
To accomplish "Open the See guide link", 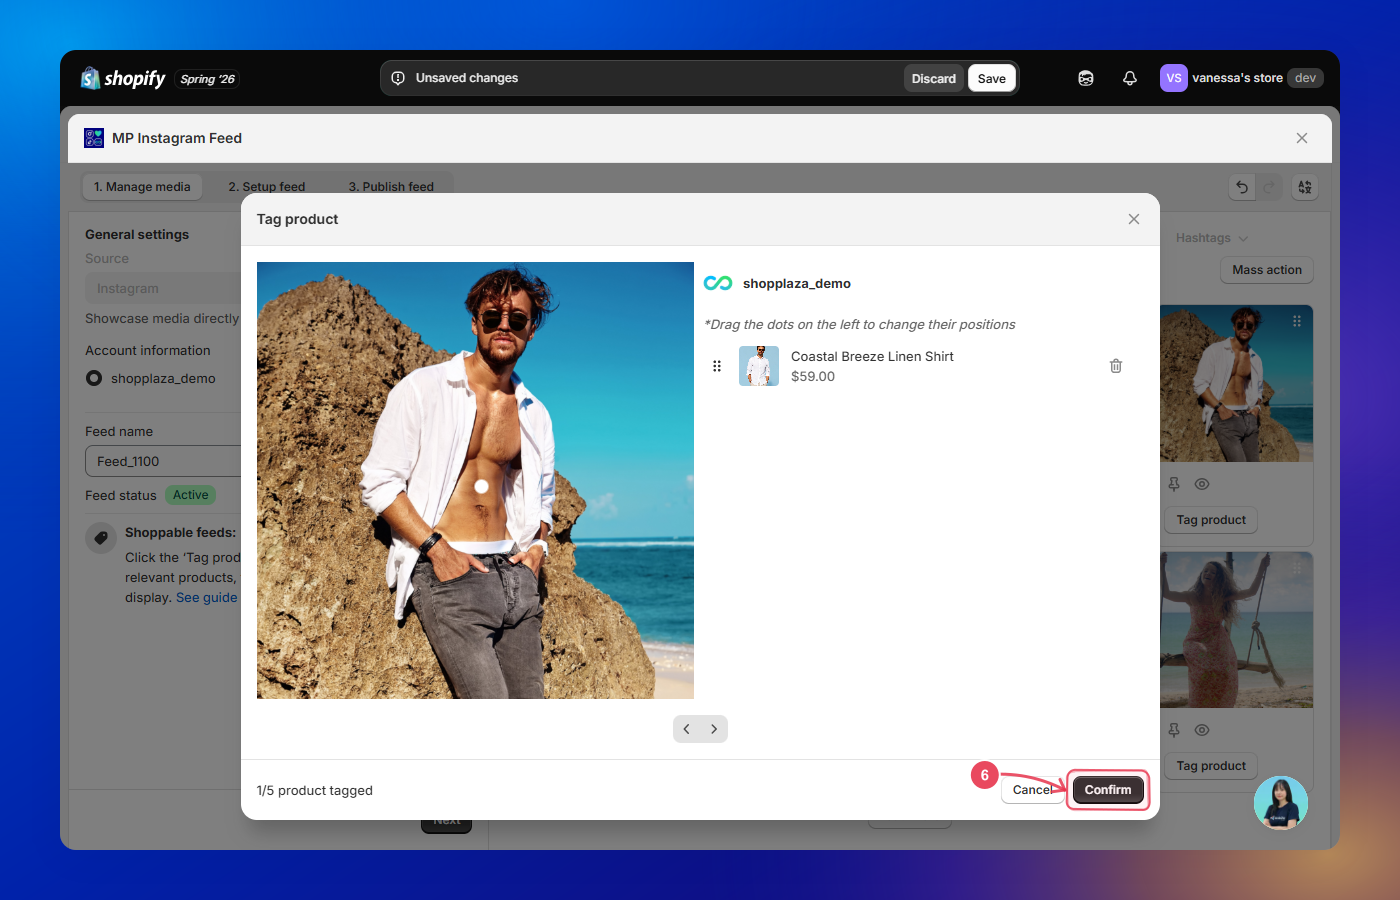I will [x=207, y=598].
